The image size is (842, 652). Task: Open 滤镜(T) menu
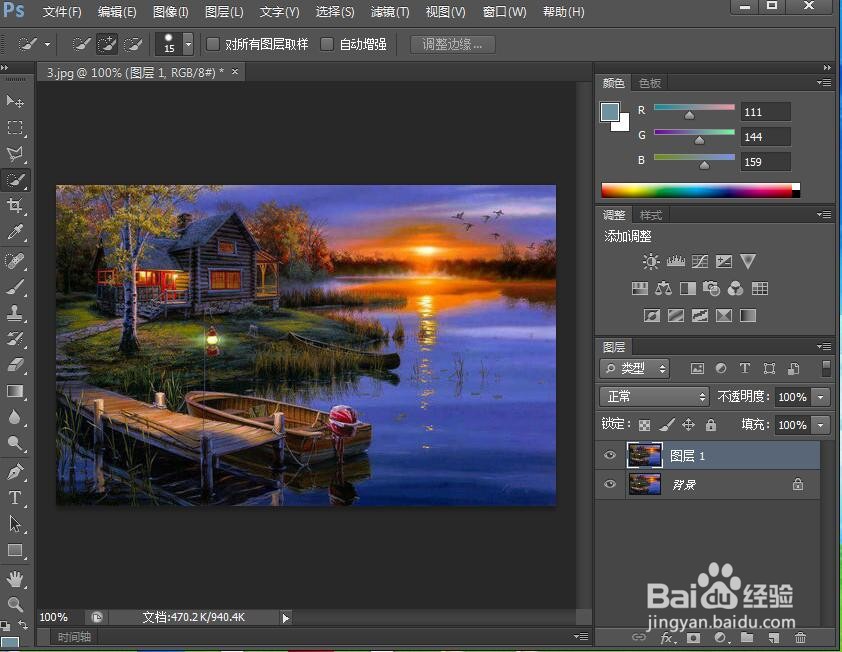(x=390, y=12)
